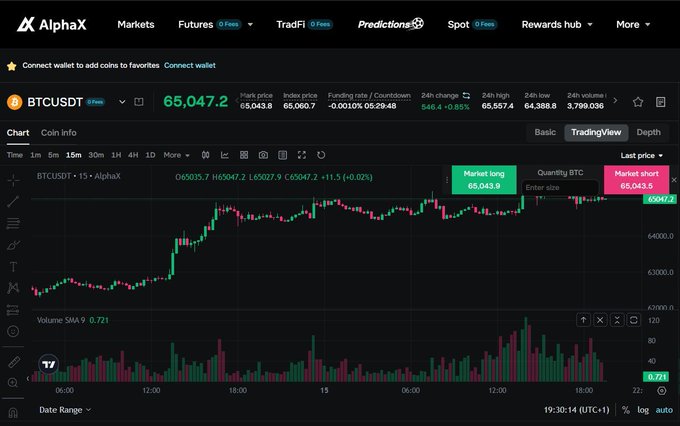
Task: Open the forecasting and measurement tools
Action: (13, 310)
